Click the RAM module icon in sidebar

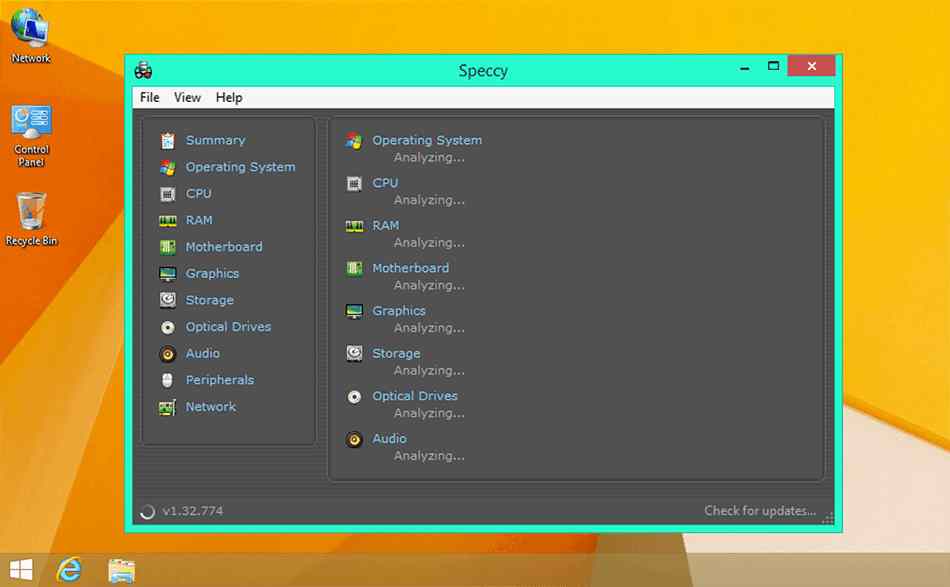tap(168, 221)
